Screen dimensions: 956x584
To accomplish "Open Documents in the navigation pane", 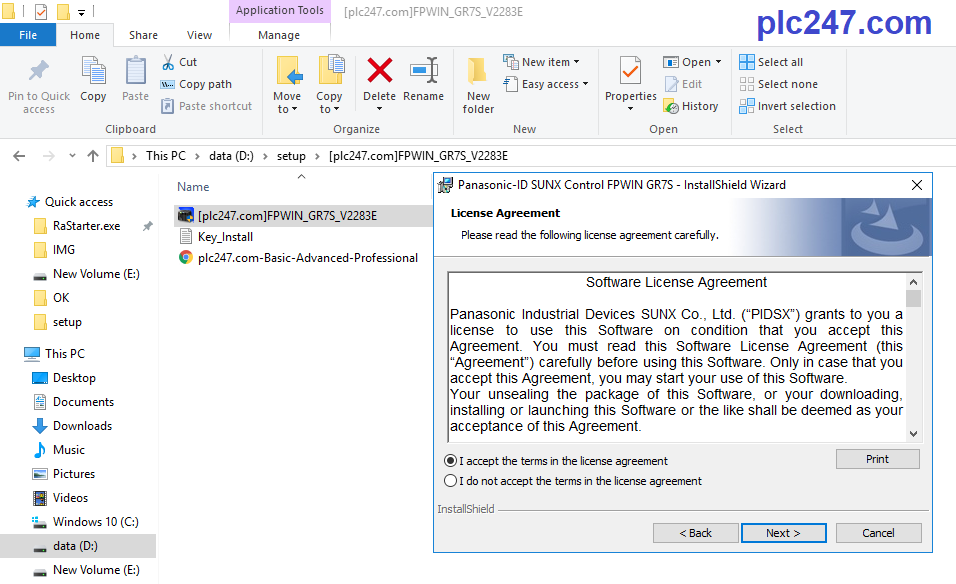I will click(x=83, y=402).
